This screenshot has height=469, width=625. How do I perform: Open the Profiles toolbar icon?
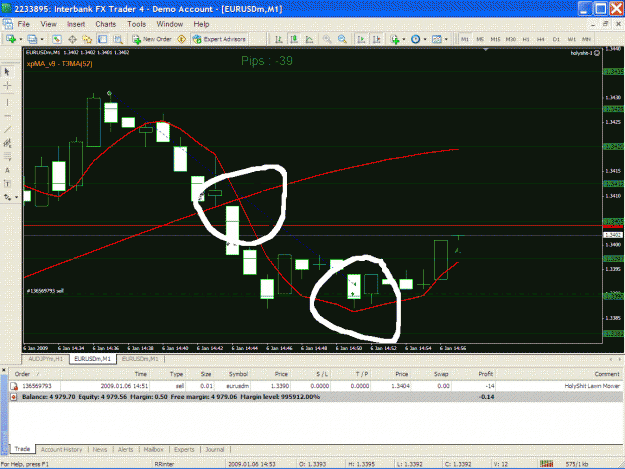pyautogui.click(x=32, y=39)
